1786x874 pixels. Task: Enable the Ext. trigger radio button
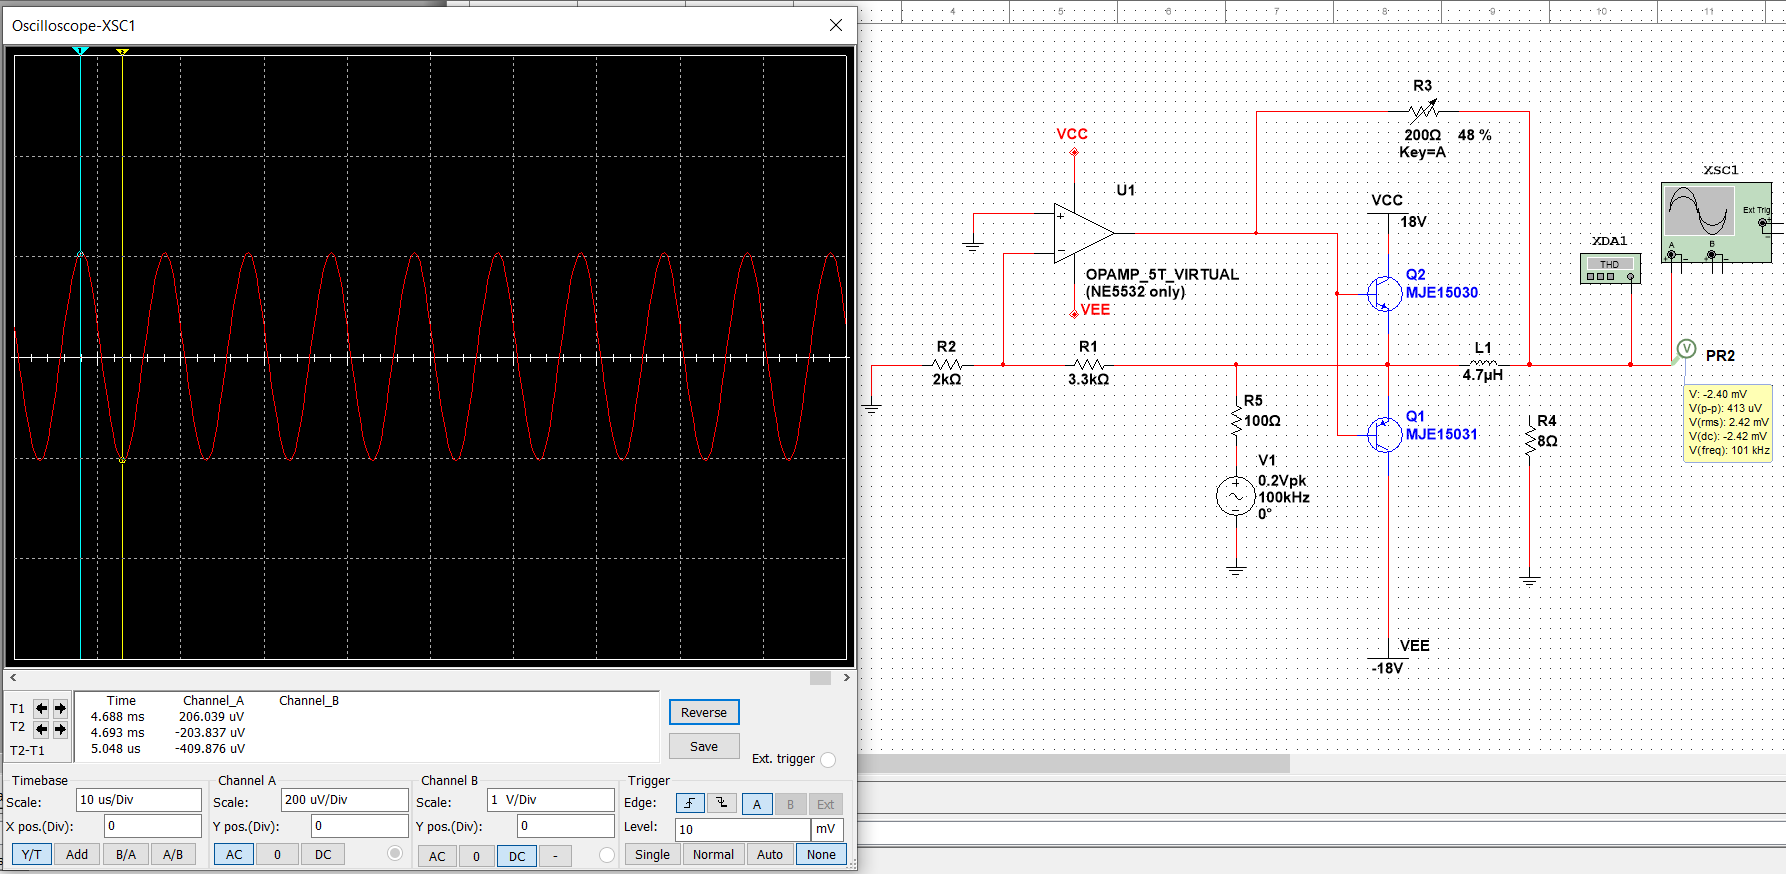point(828,760)
